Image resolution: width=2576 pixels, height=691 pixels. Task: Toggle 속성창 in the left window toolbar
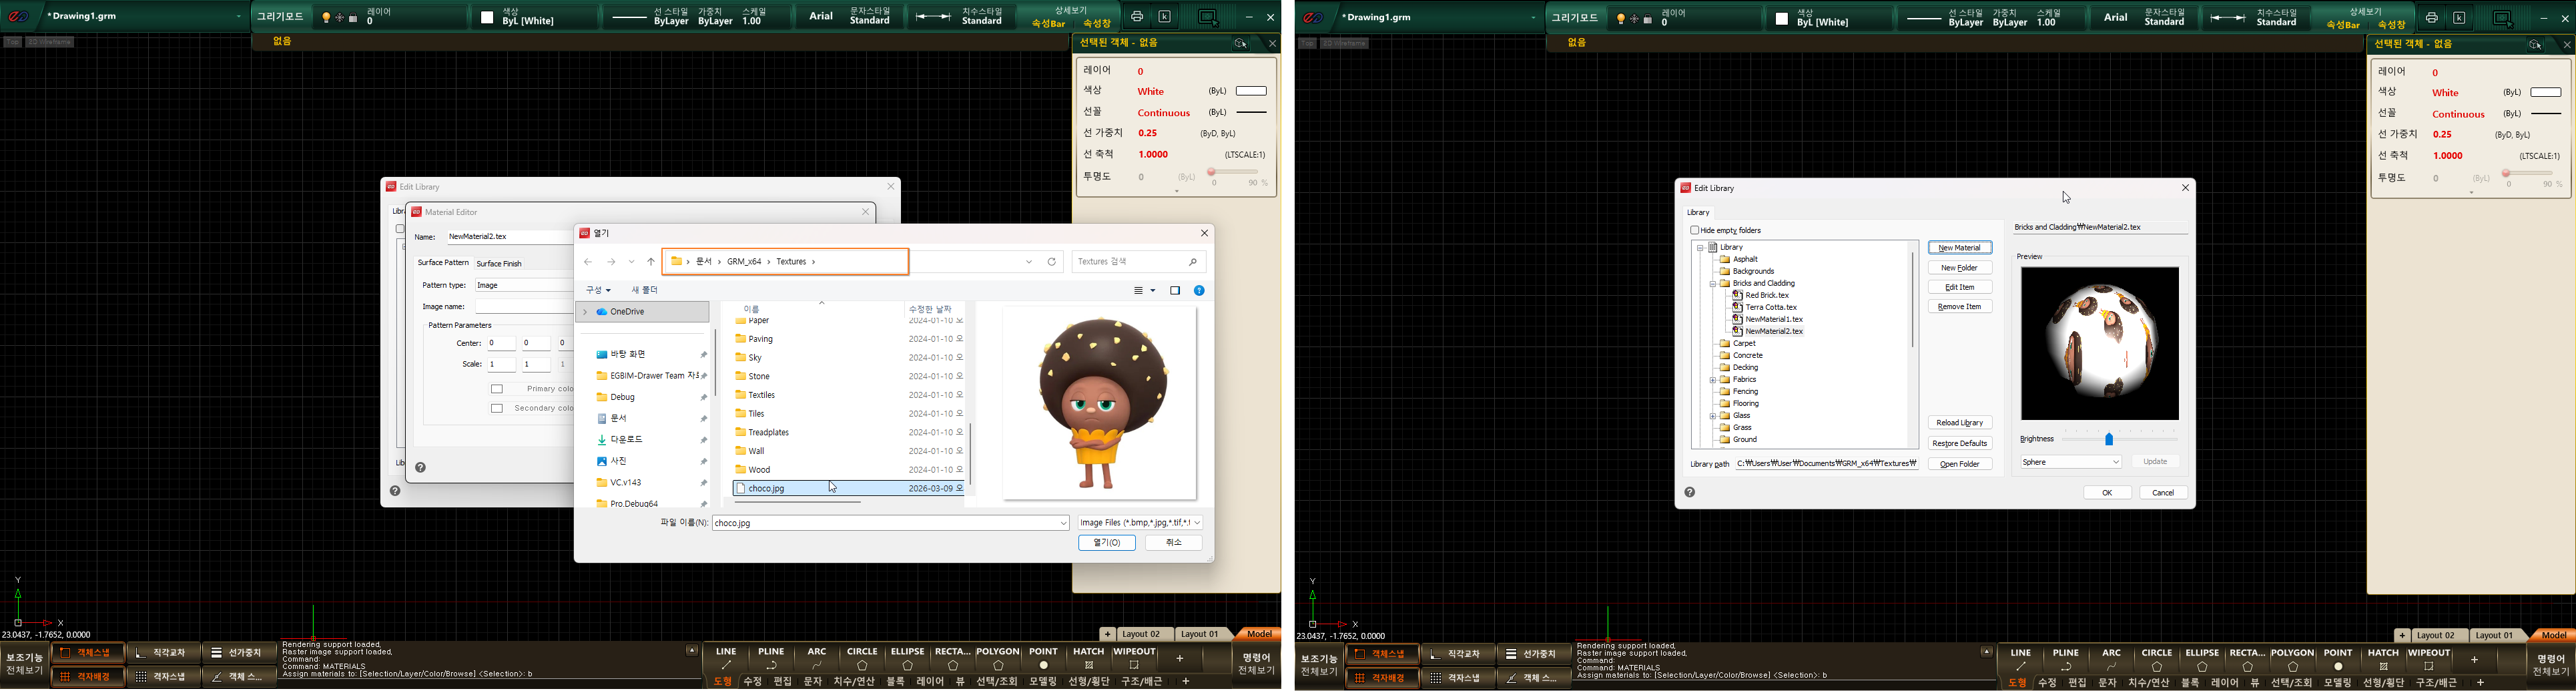coord(1097,24)
